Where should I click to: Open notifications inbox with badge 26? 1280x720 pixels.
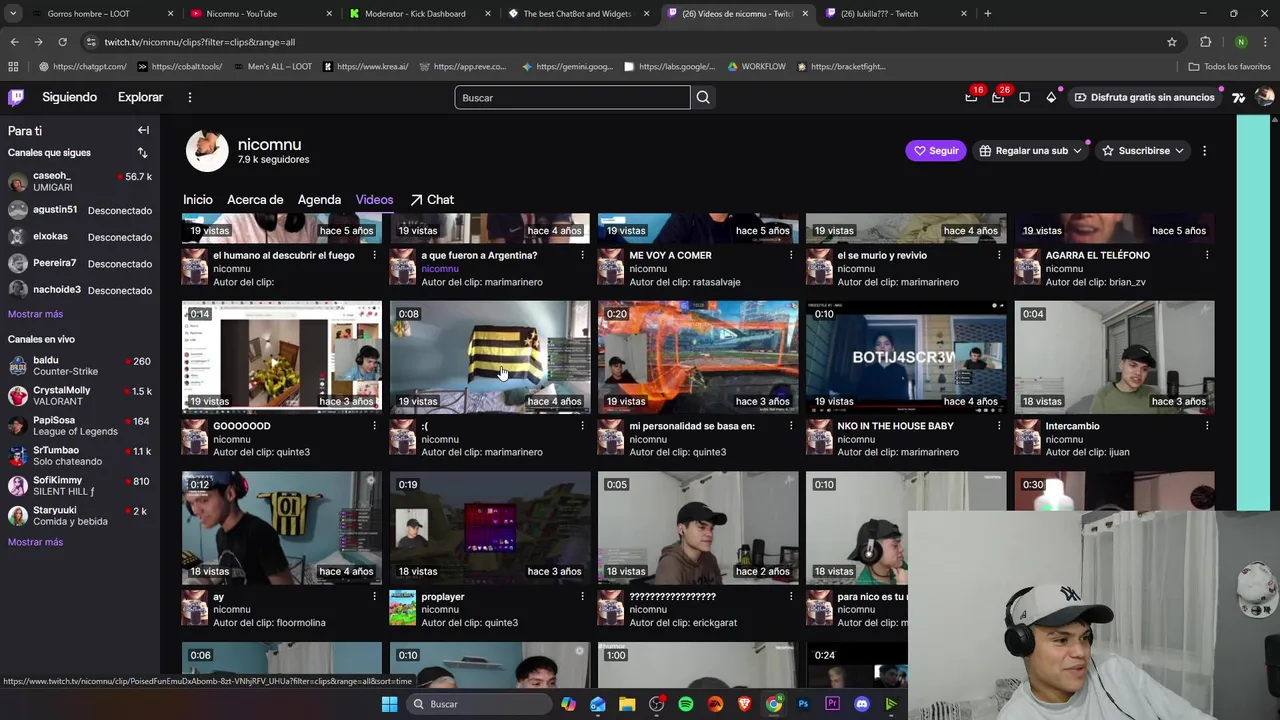click(x=998, y=97)
